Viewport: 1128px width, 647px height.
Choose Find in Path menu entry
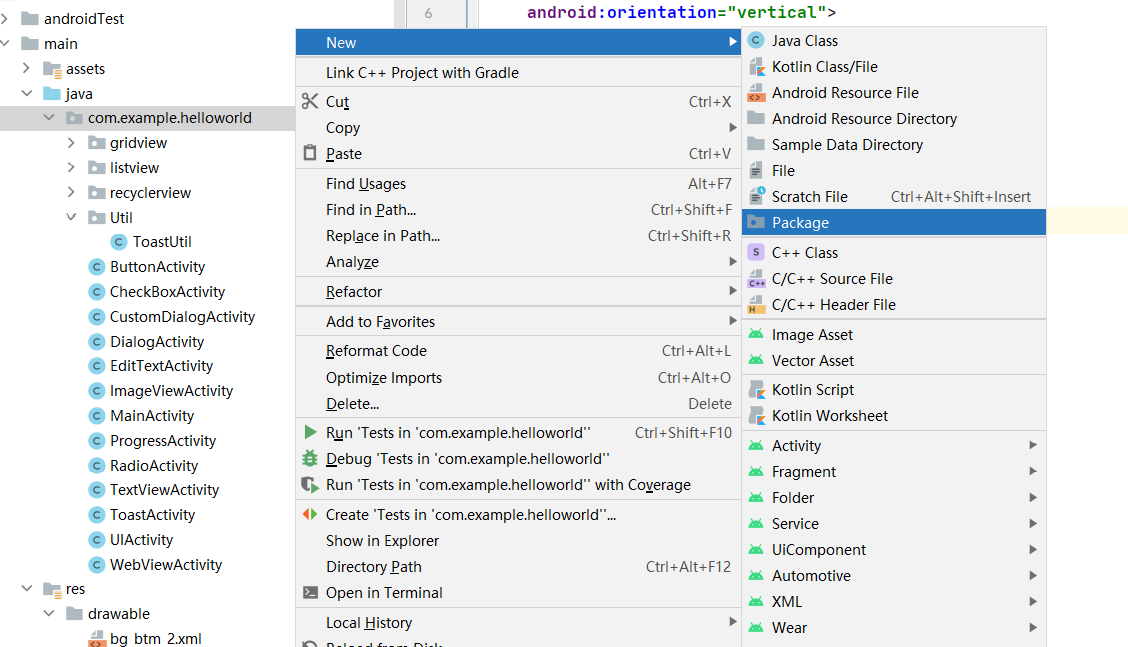coord(371,210)
